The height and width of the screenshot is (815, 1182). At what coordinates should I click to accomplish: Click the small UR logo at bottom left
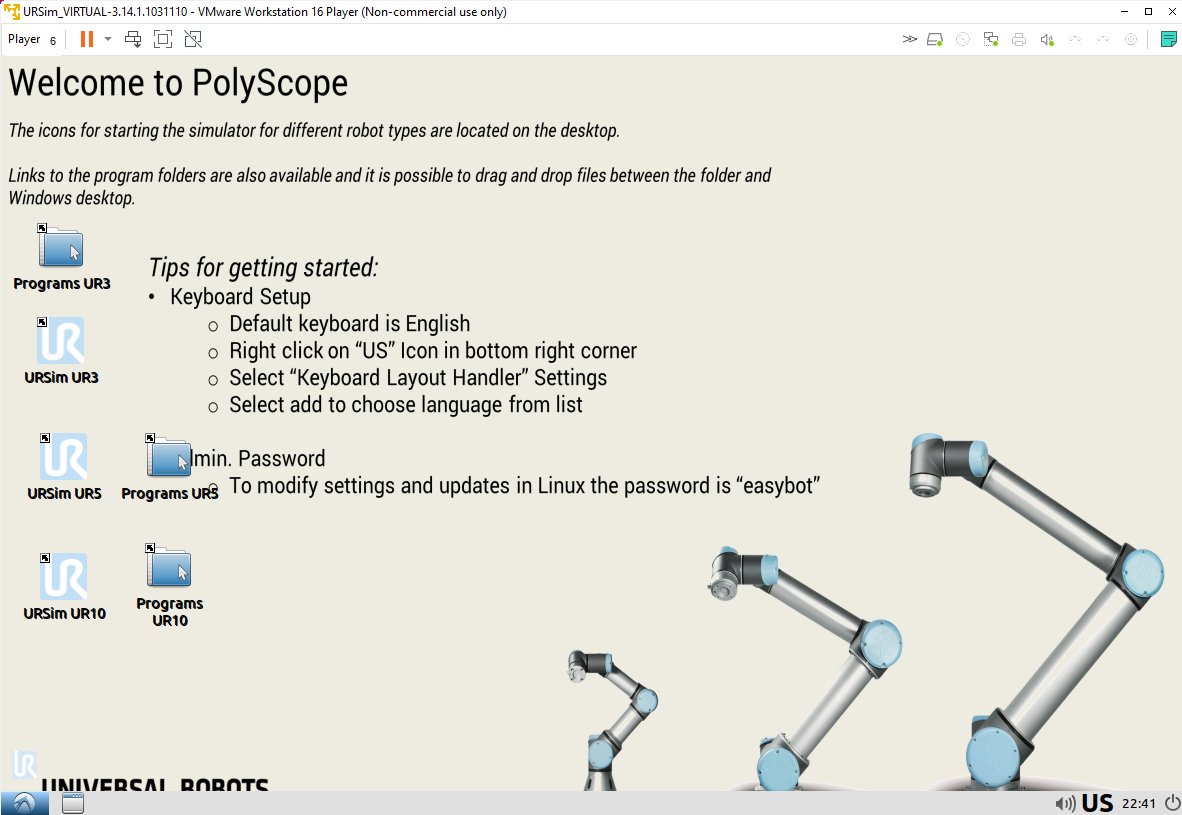[24, 764]
